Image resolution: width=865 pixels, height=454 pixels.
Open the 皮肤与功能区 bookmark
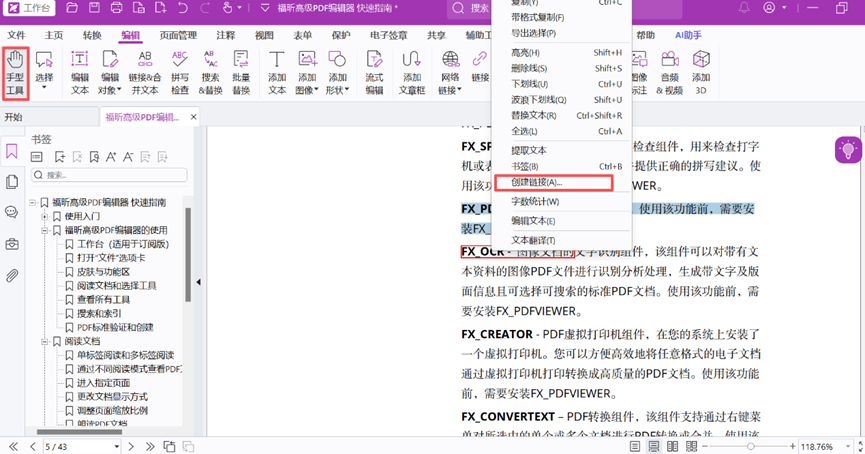click(x=104, y=272)
